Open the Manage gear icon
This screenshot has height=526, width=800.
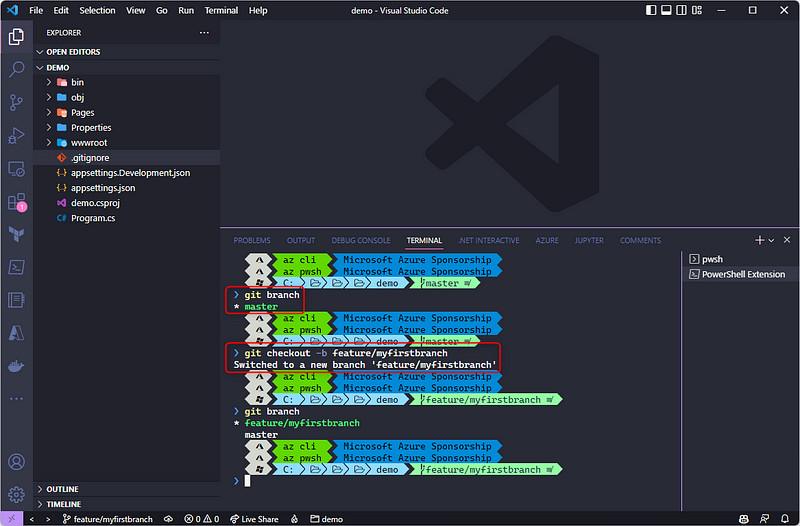pos(16,494)
